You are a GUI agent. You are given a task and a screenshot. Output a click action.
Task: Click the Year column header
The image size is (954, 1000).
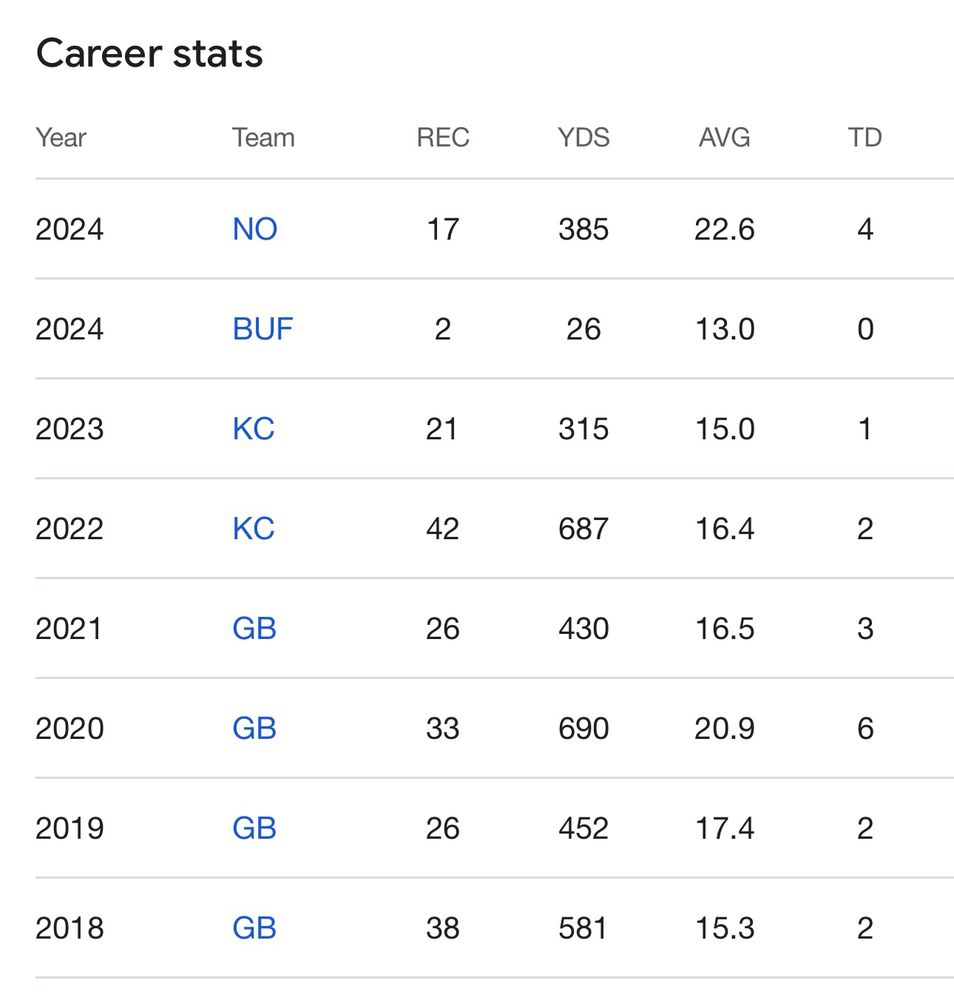click(x=61, y=137)
